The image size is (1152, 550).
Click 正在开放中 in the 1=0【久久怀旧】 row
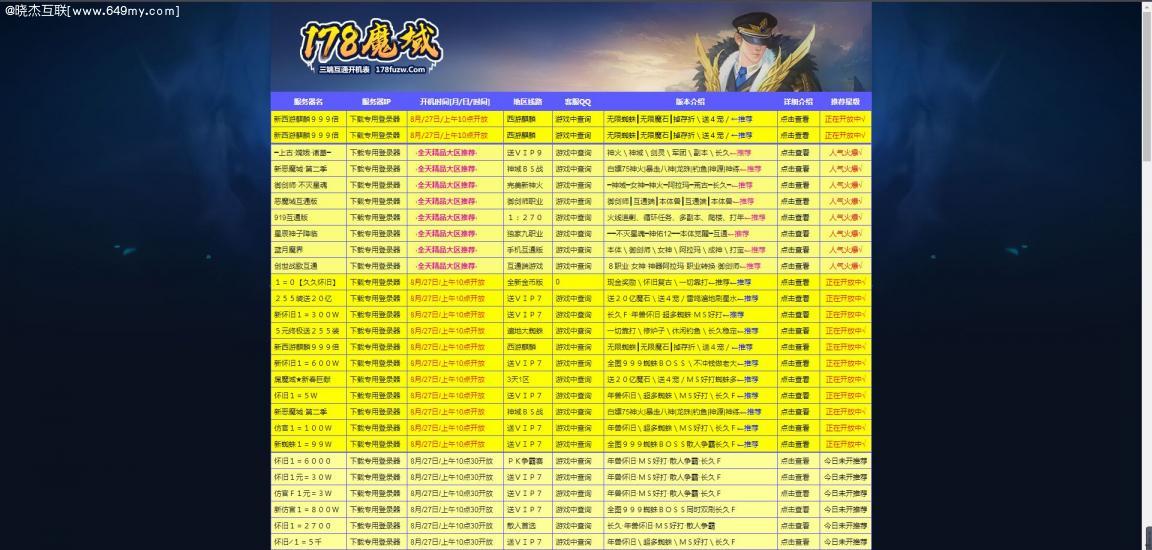(x=845, y=282)
